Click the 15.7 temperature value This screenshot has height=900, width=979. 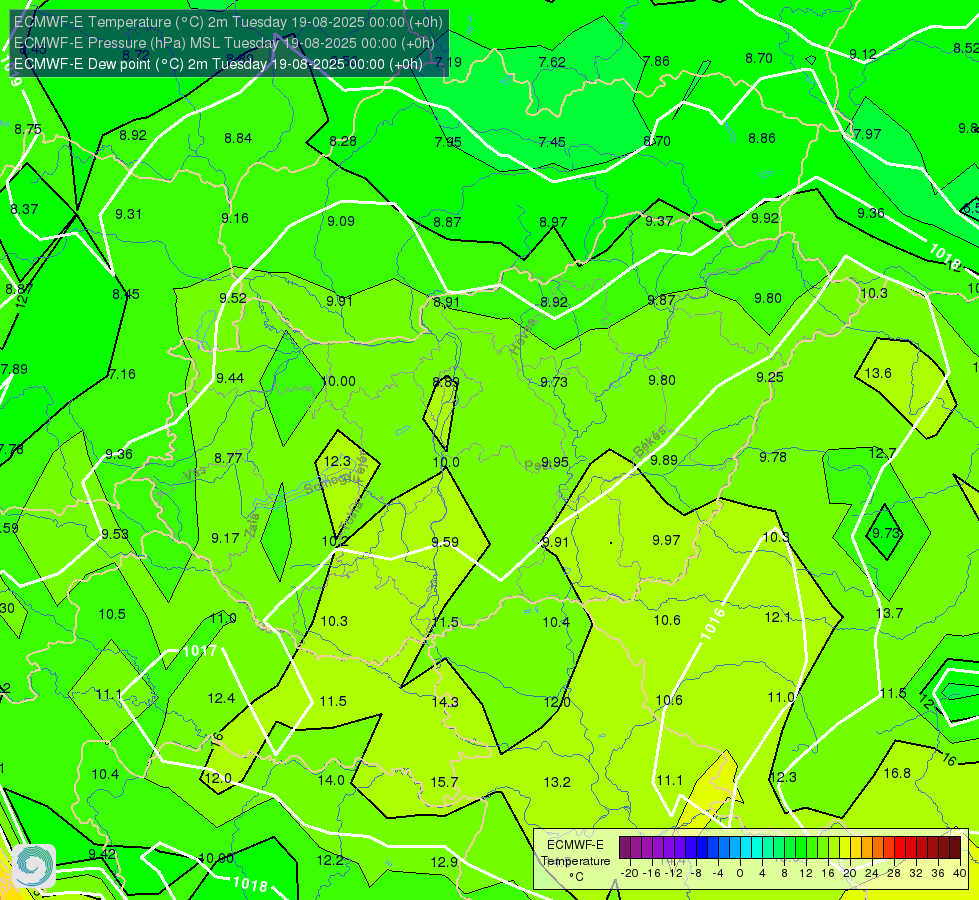tap(445, 782)
